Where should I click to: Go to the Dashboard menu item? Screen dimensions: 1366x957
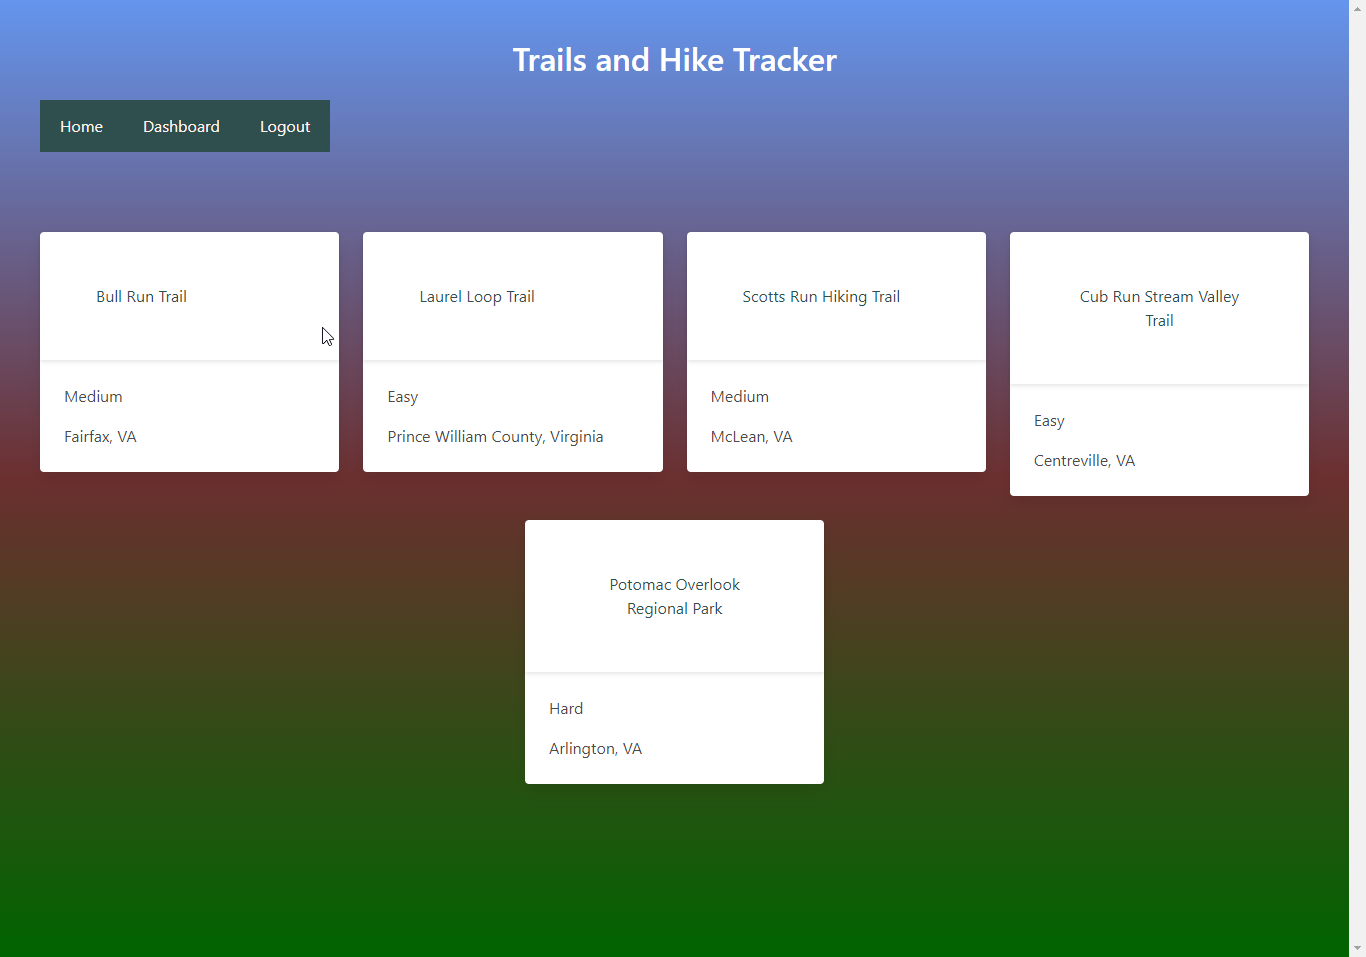click(181, 126)
